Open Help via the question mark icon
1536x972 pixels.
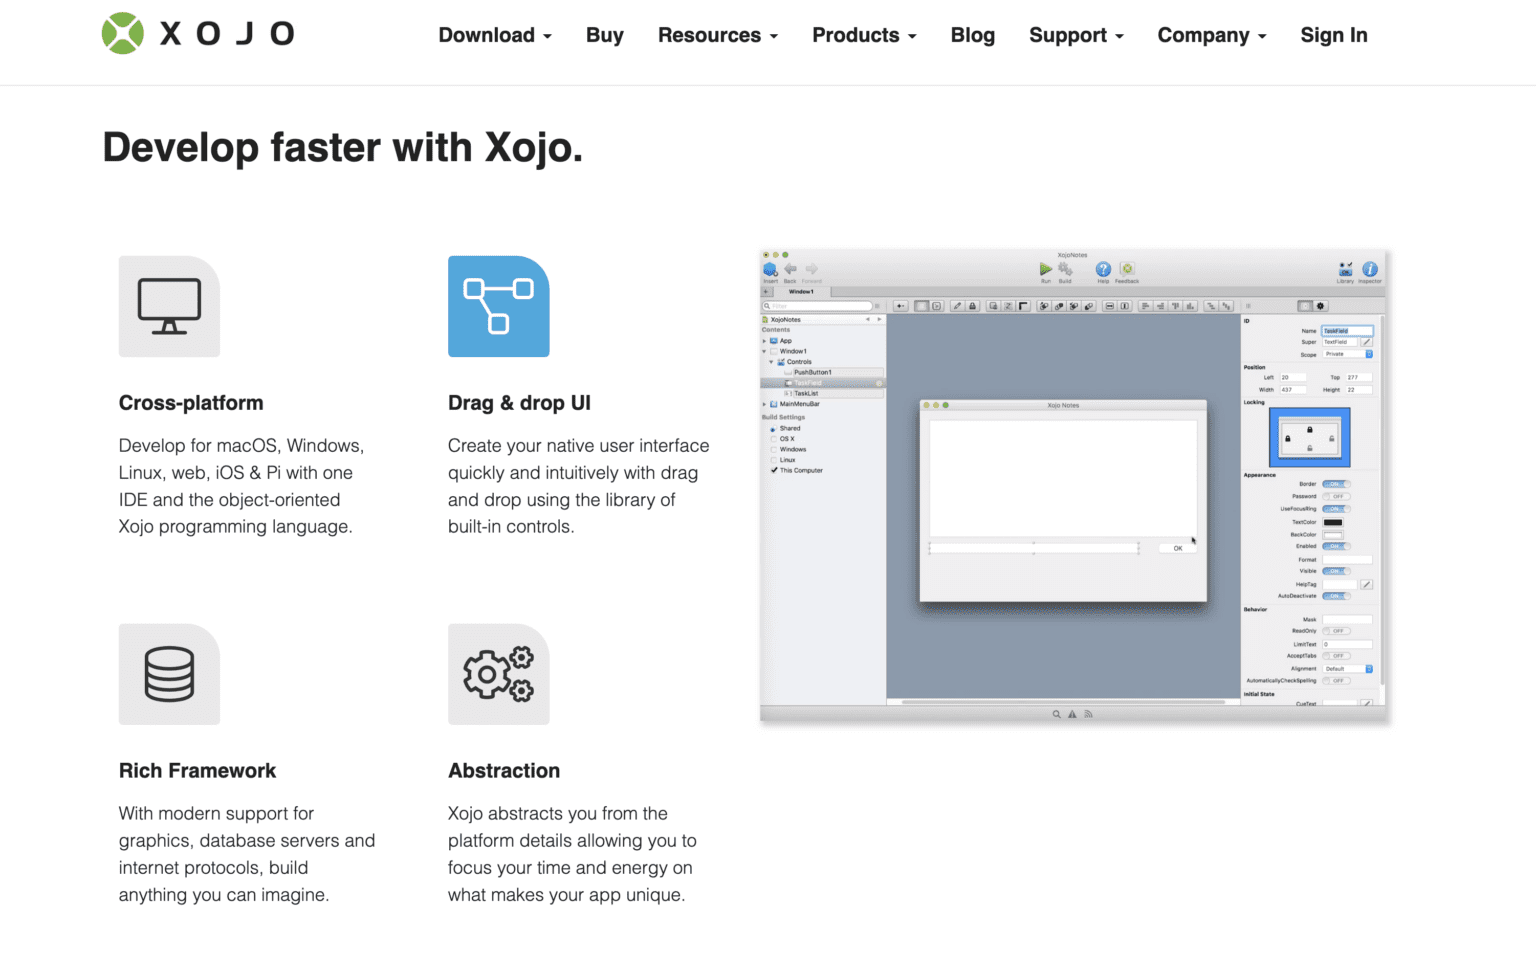1103,271
